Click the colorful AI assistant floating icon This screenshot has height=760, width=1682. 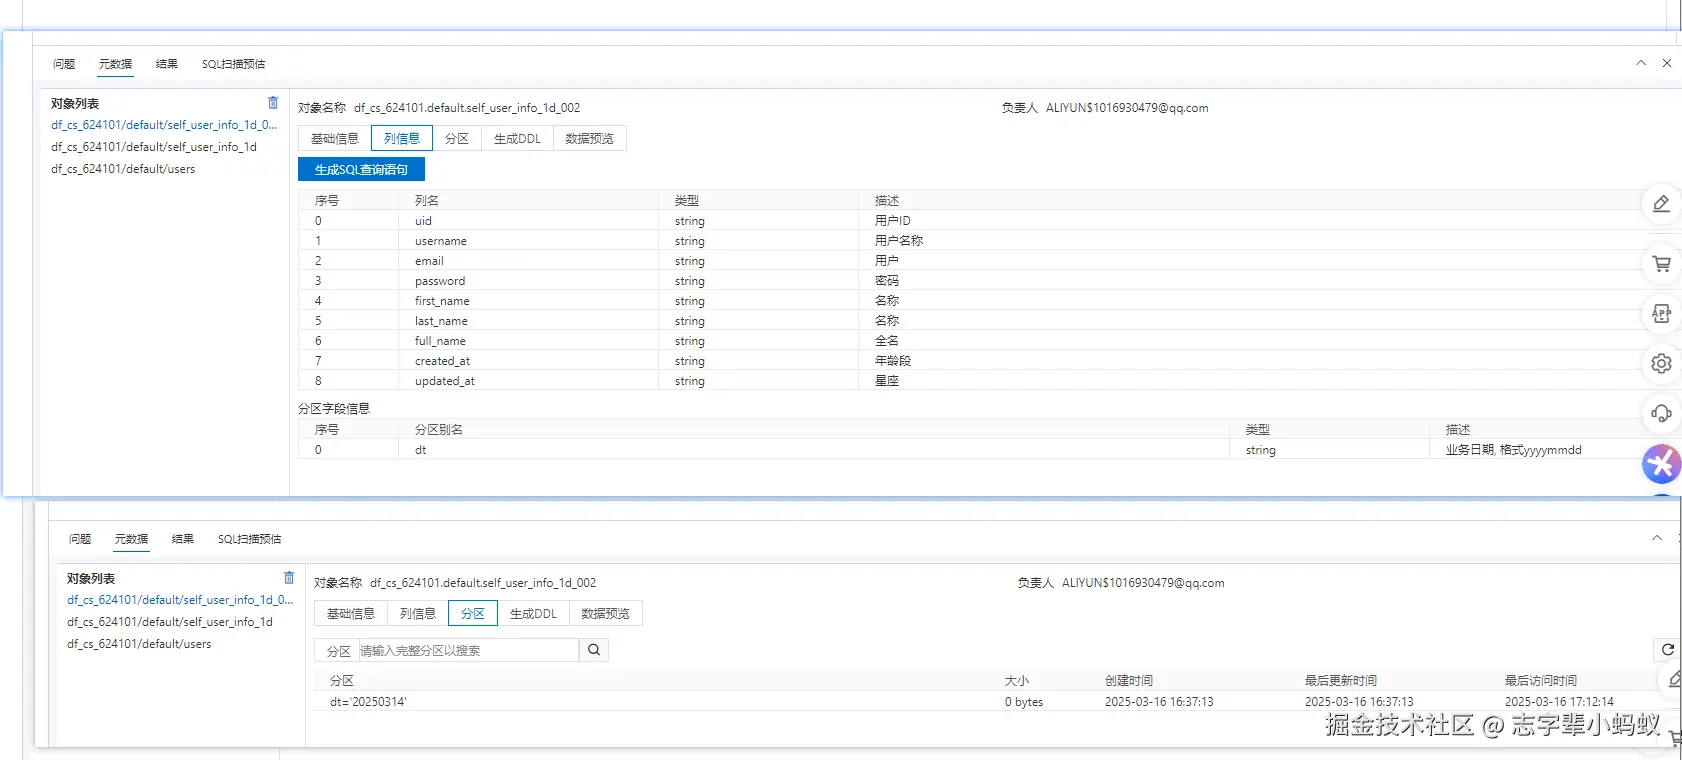[x=1661, y=464]
